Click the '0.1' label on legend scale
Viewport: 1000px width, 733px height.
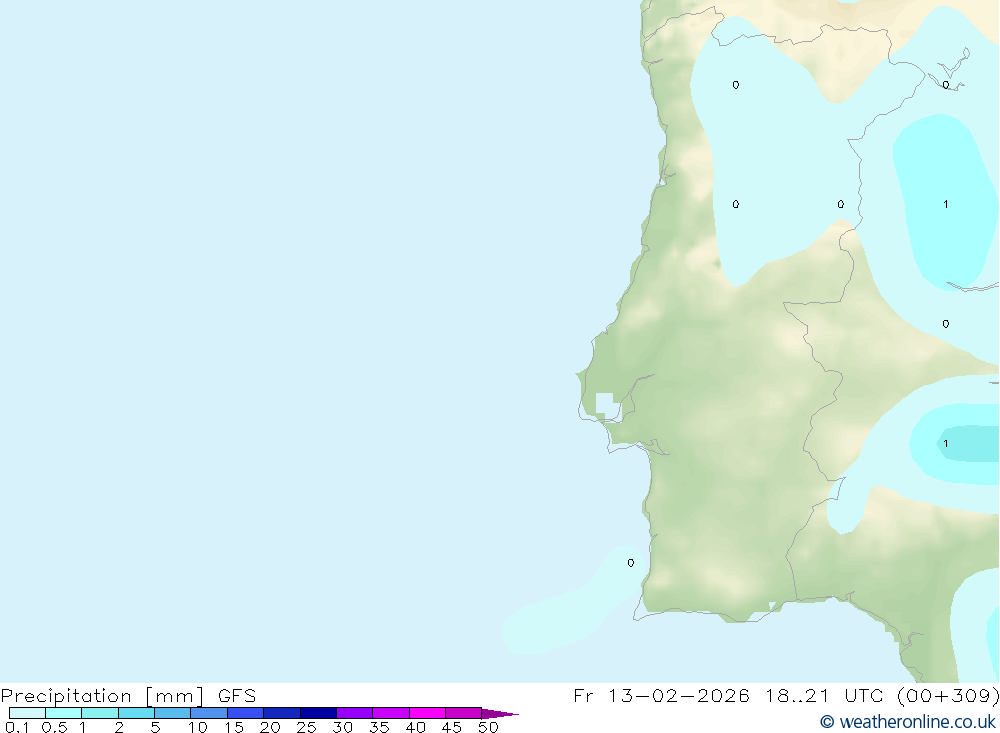pyautogui.click(x=17, y=727)
